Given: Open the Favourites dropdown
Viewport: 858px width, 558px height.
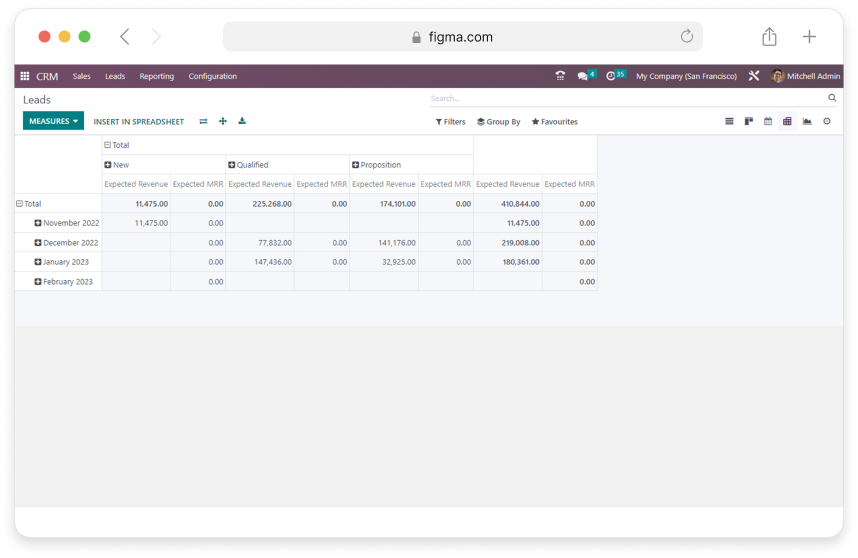Looking at the screenshot, I should tap(554, 121).
